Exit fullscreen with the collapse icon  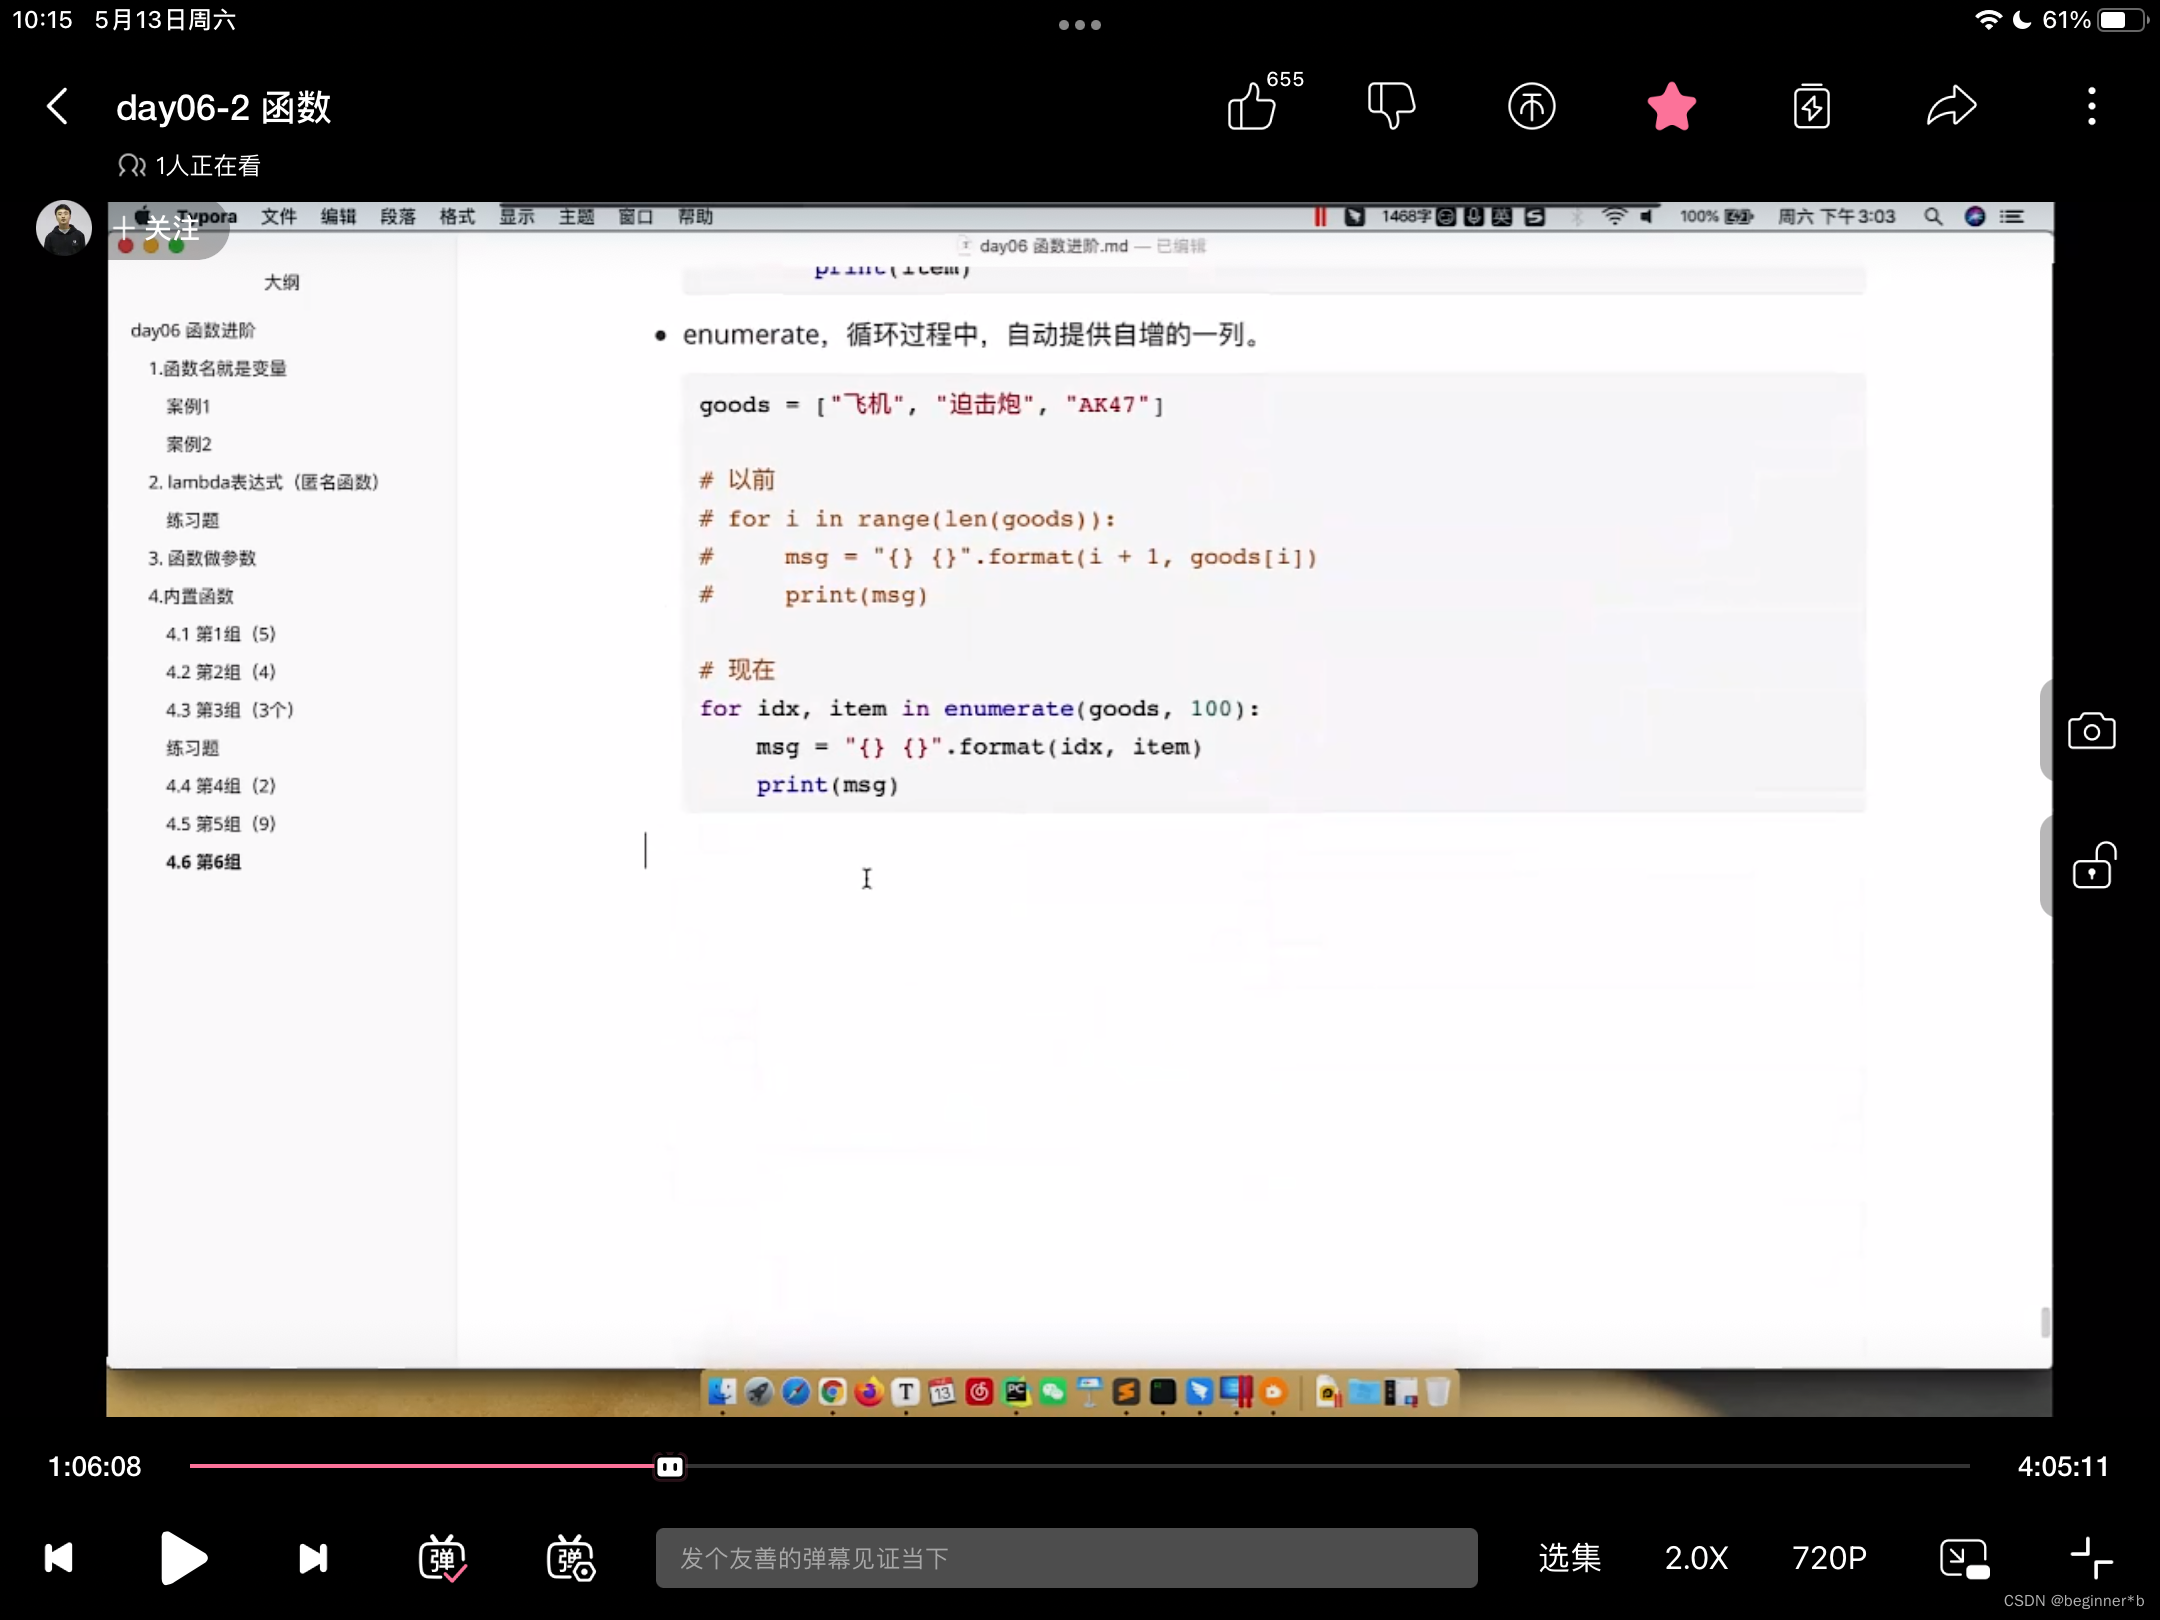pyautogui.click(x=2091, y=1558)
